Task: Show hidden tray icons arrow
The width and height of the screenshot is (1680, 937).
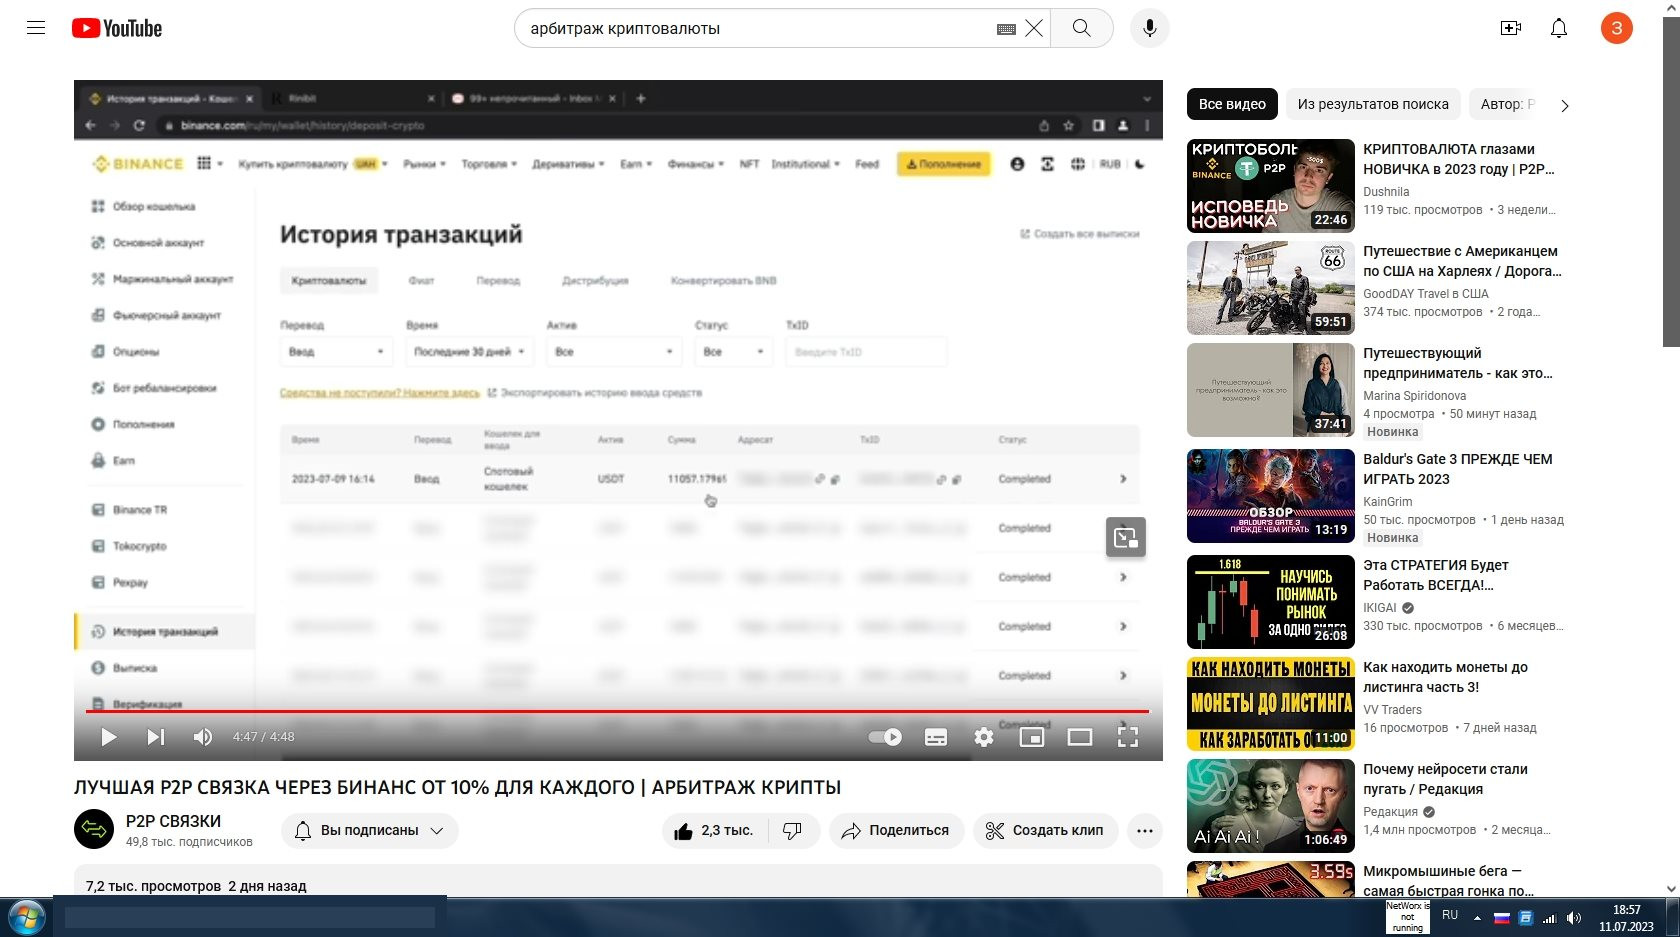Action: pos(1477,918)
